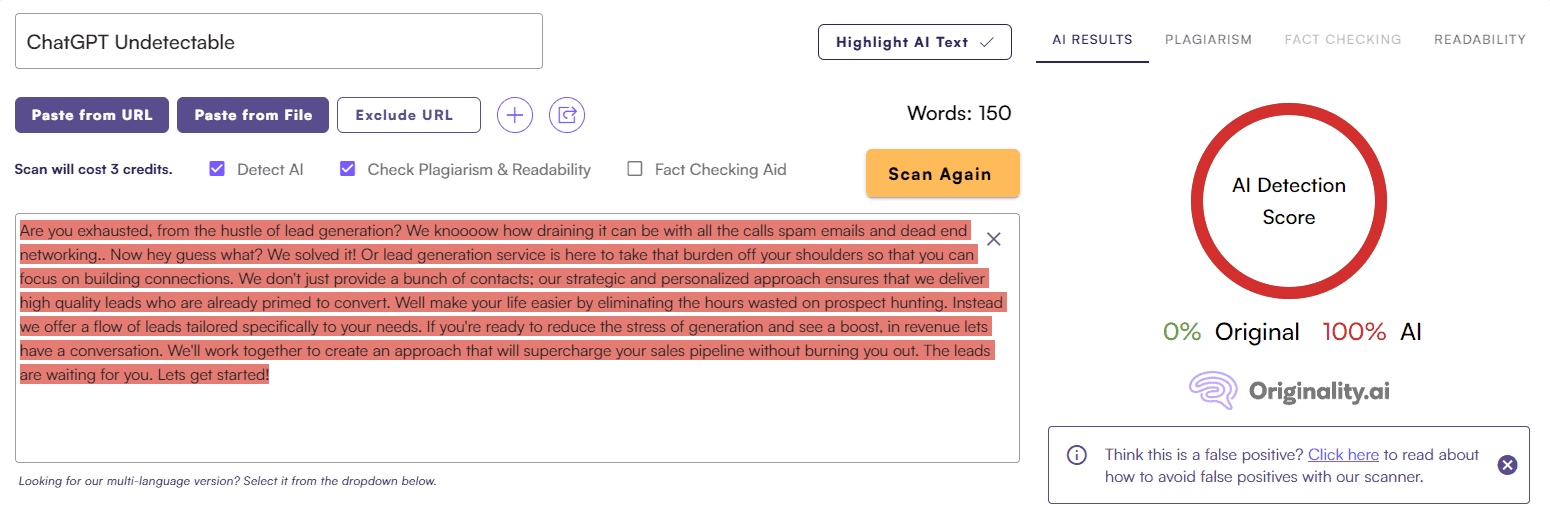Uncheck Check Plagiarism & Readability

(x=348, y=169)
